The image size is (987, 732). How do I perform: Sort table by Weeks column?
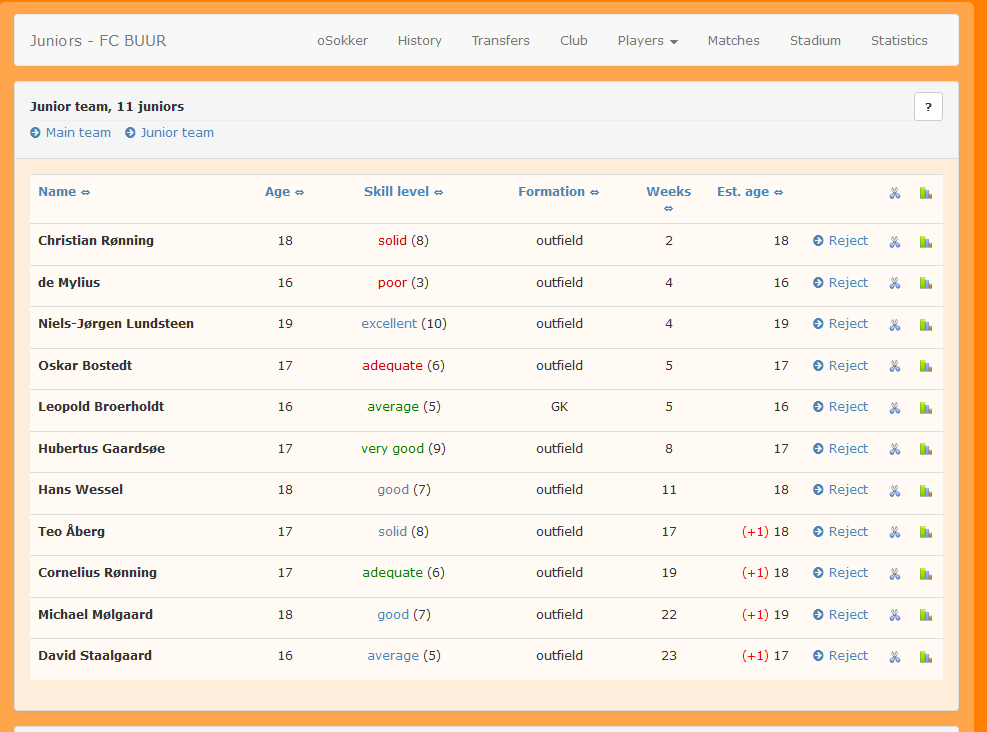[x=668, y=198]
